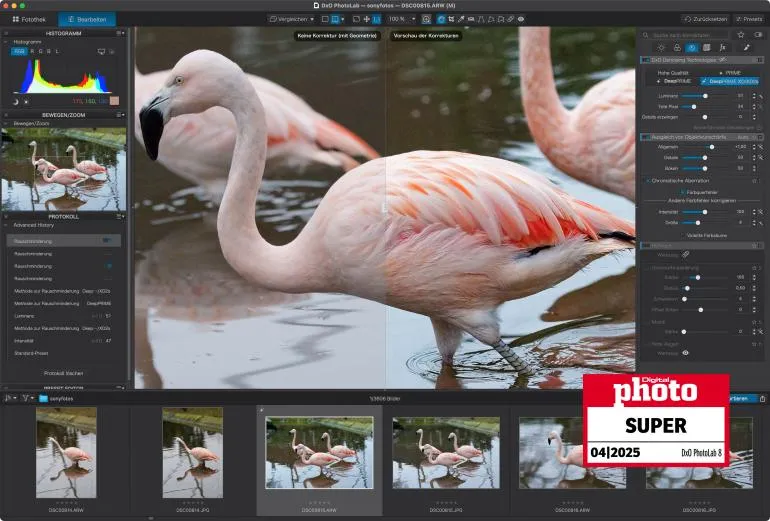Switch to the Fotothek tab
The height and width of the screenshot is (521, 770).
tap(29, 19)
